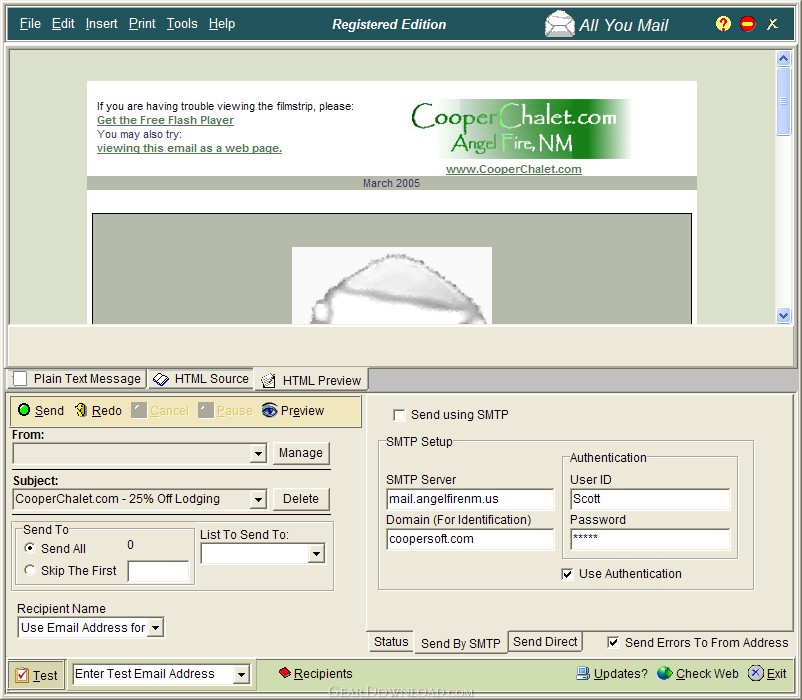Click the preview scrollbar up arrow
The width and height of the screenshot is (802, 700).
(783, 58)
